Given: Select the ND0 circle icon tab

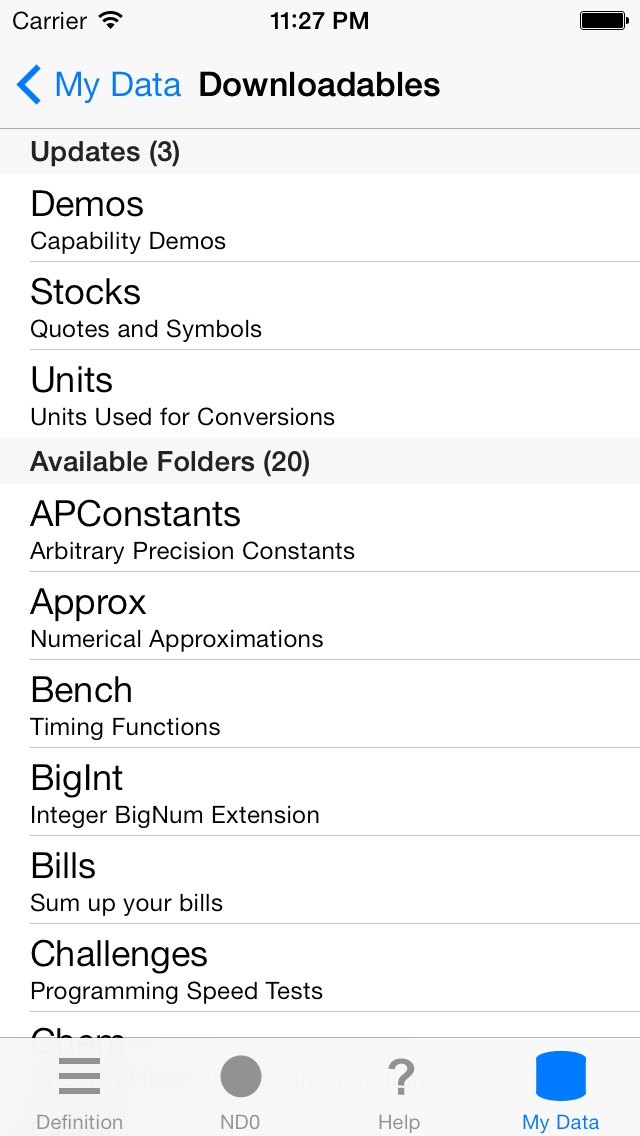Looking at the screenshot, I should [240, 1077].
